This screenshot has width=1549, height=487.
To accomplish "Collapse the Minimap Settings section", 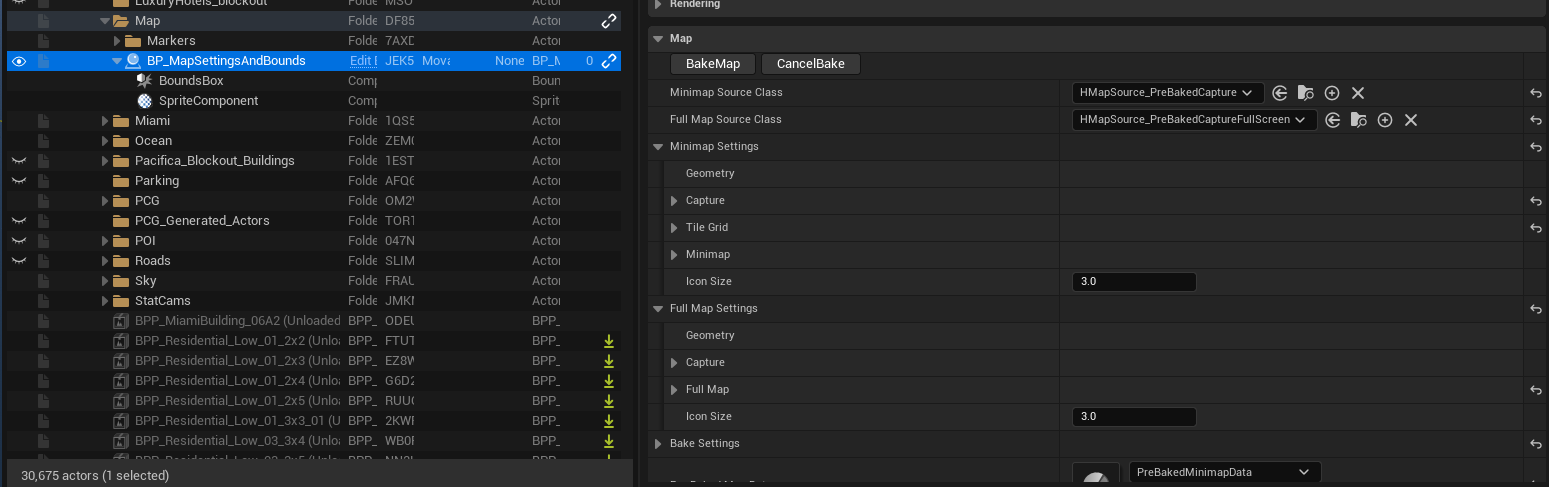I will point(658,147).
